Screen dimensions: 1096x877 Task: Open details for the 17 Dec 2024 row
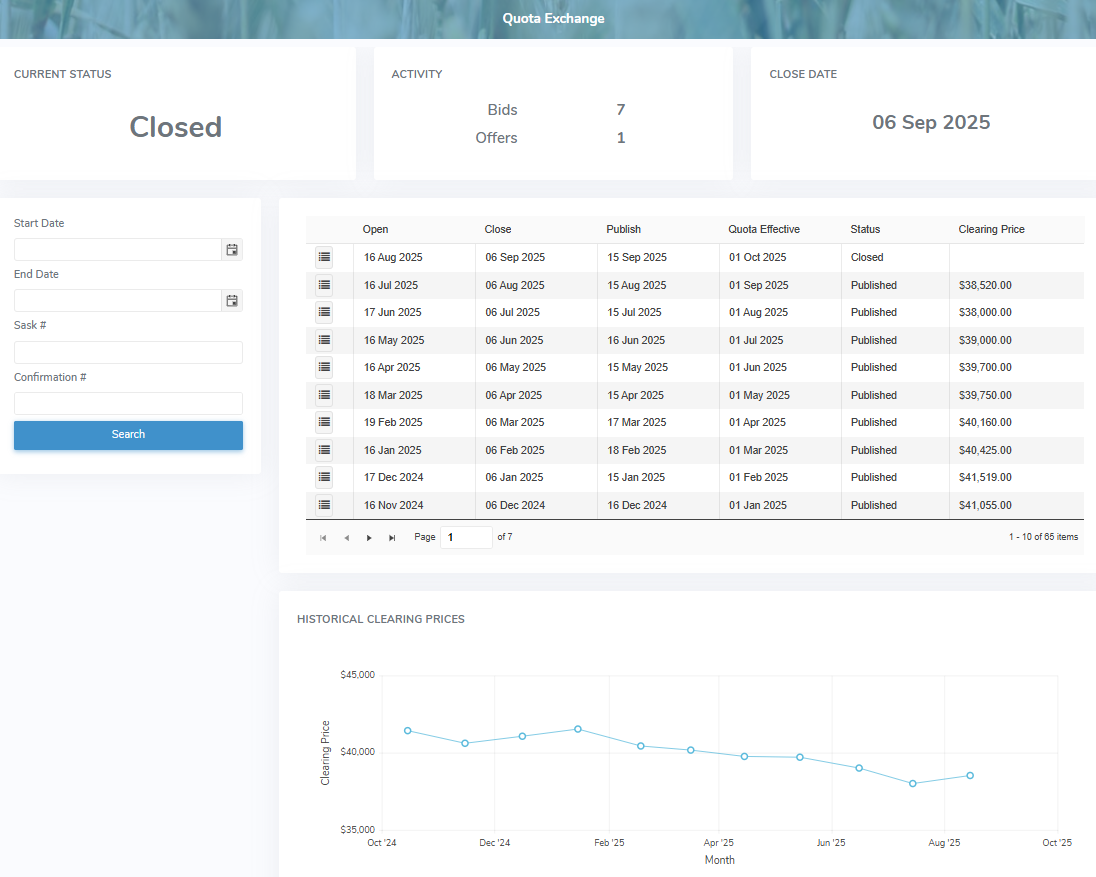coord(323,477)
